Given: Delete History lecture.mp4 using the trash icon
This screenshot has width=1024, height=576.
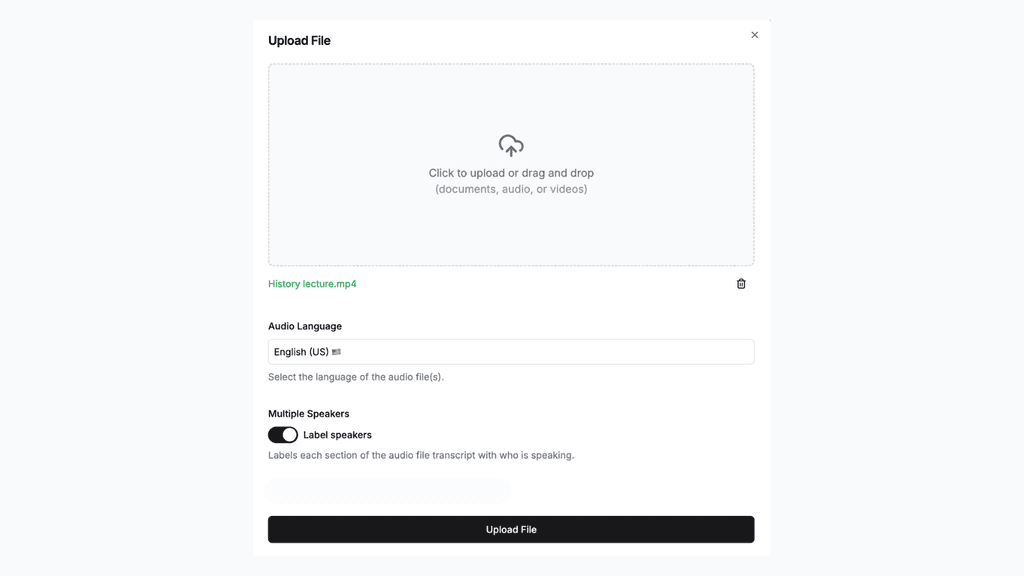Looking at the screenshot, I should pyautogui.click(x=741, y=284).
